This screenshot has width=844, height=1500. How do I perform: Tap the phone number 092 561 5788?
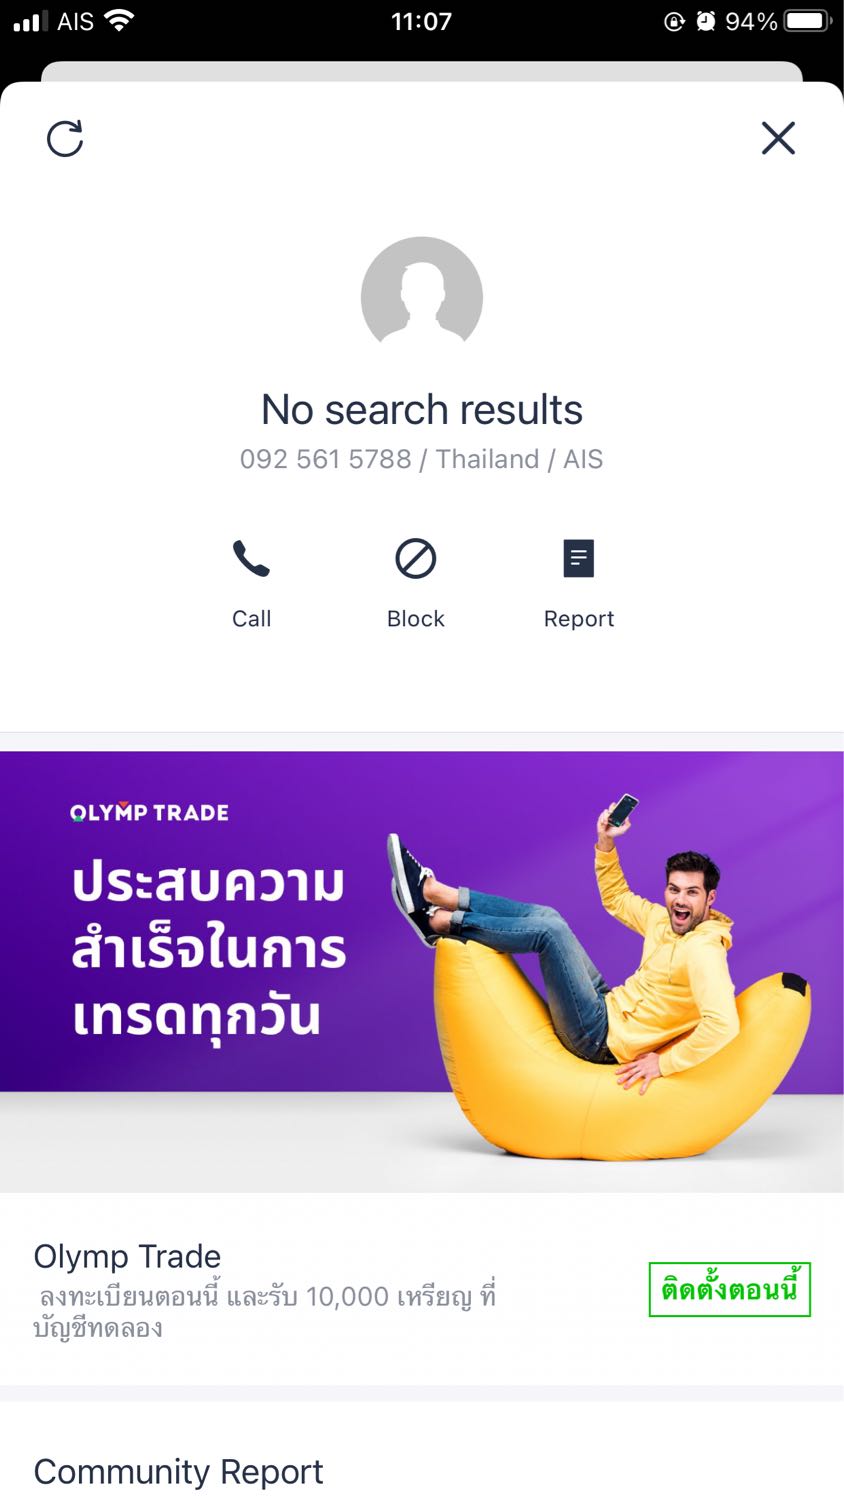[x=326, y=459]
